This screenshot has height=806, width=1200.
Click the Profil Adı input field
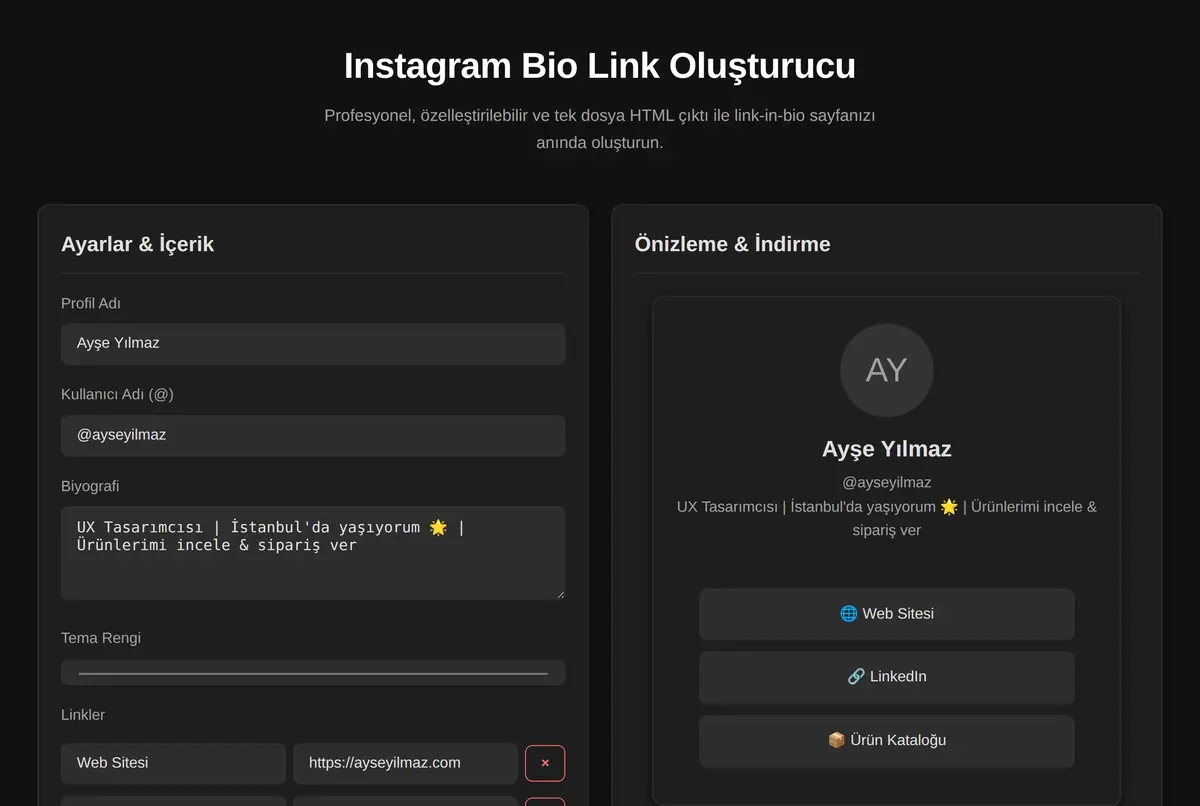[313, 343]
